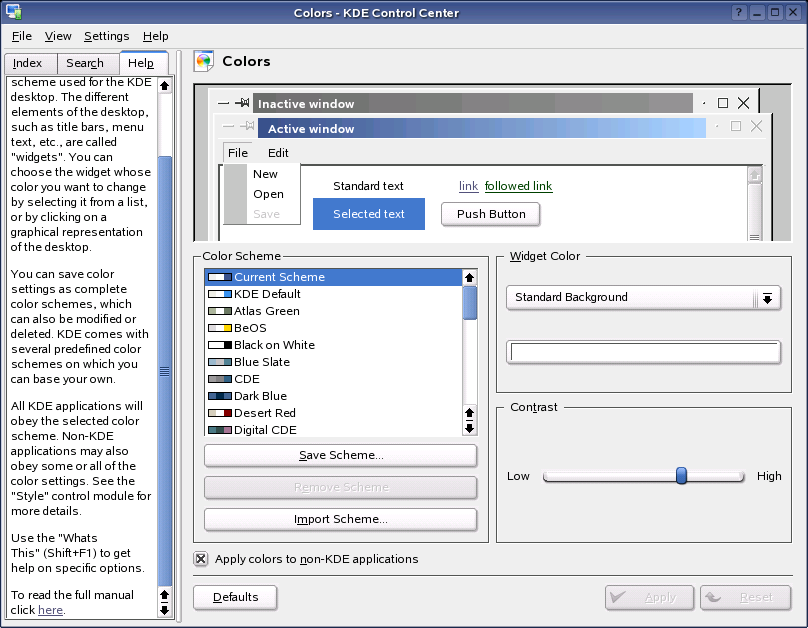Open the Settings menu

click(107, 36)
